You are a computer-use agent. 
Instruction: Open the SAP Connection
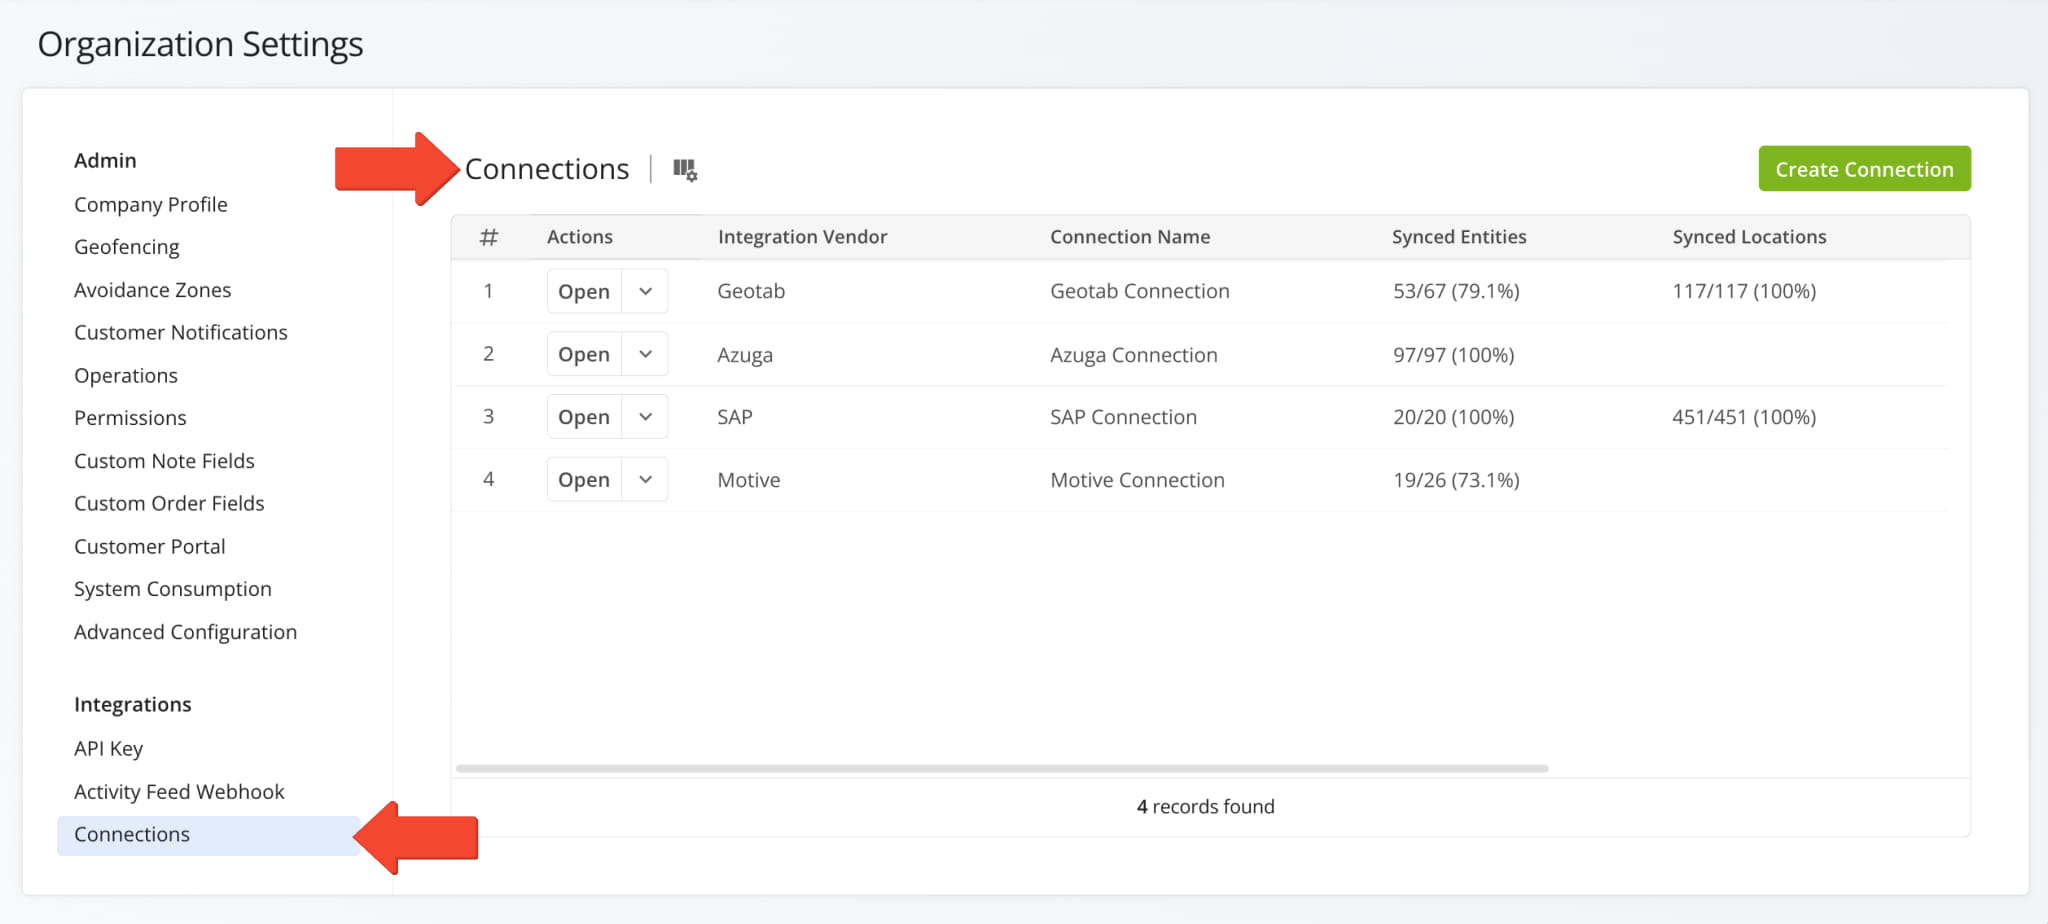[584, 417]
